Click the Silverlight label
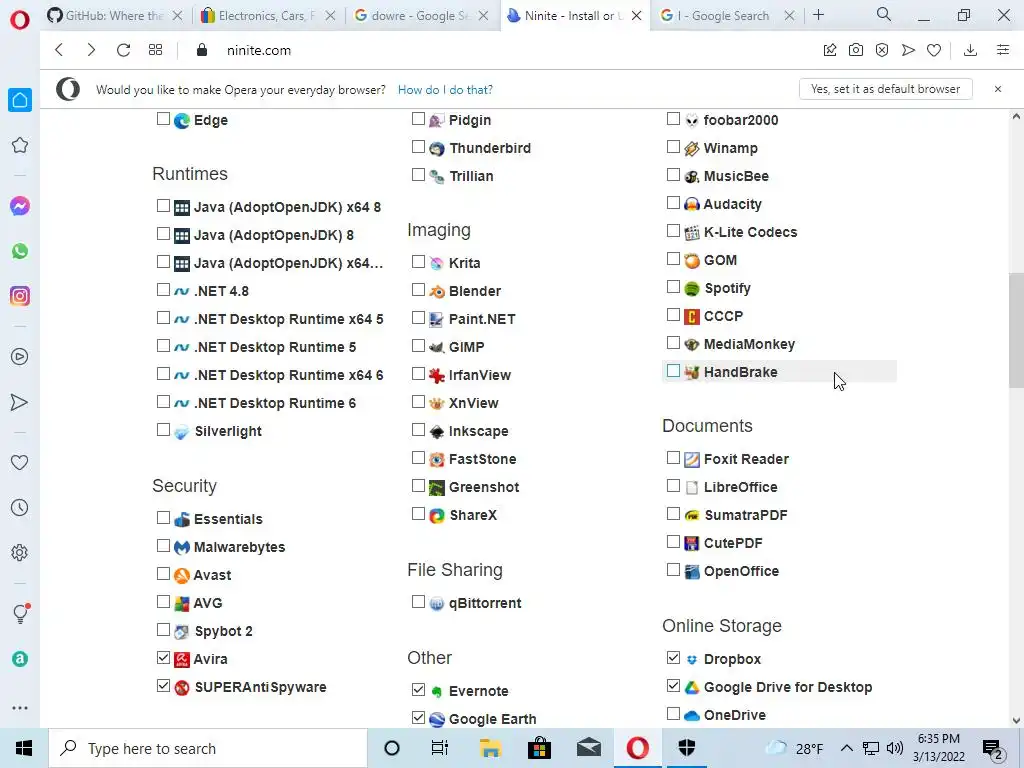Image resolution: width=1024 pixels, height=768 pixels. 228,431
